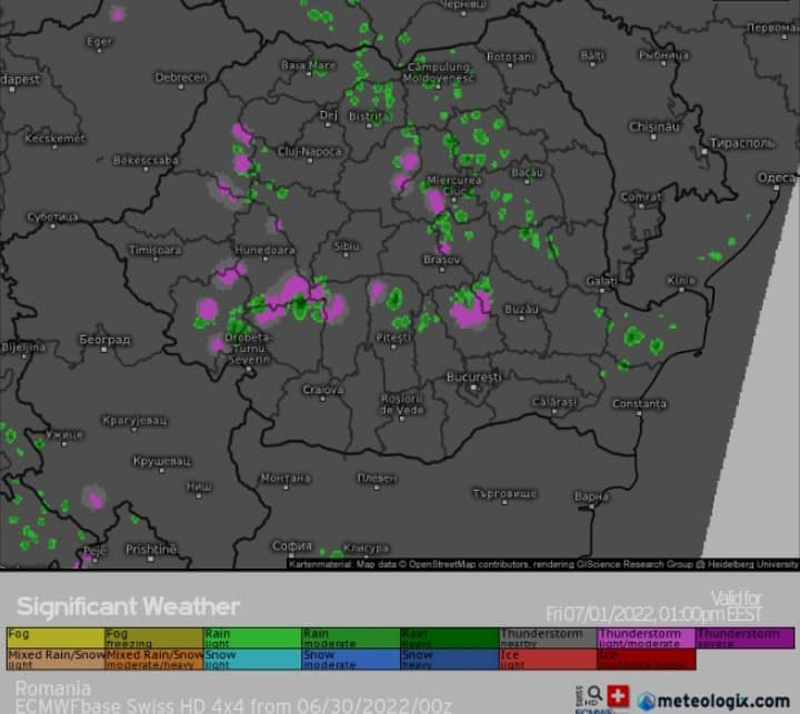The width and height of the screenshot is (800, 714).
Task: Click the Sibiu city label
Action: 346,245
